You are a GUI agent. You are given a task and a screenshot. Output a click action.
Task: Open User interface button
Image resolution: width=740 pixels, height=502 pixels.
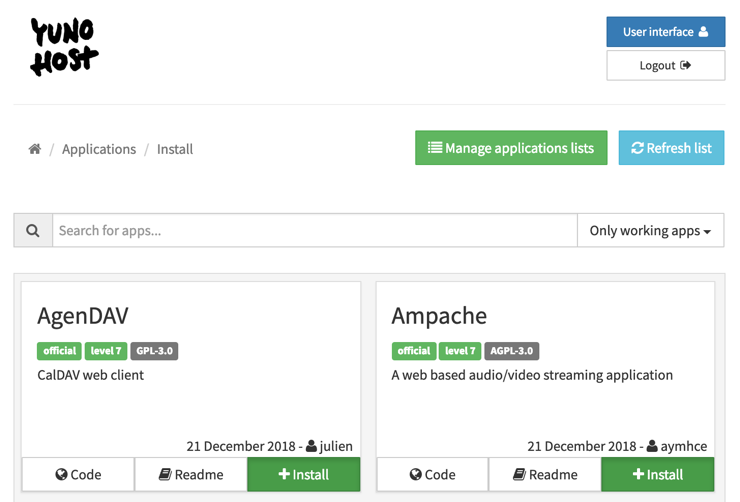coord(665,32)
